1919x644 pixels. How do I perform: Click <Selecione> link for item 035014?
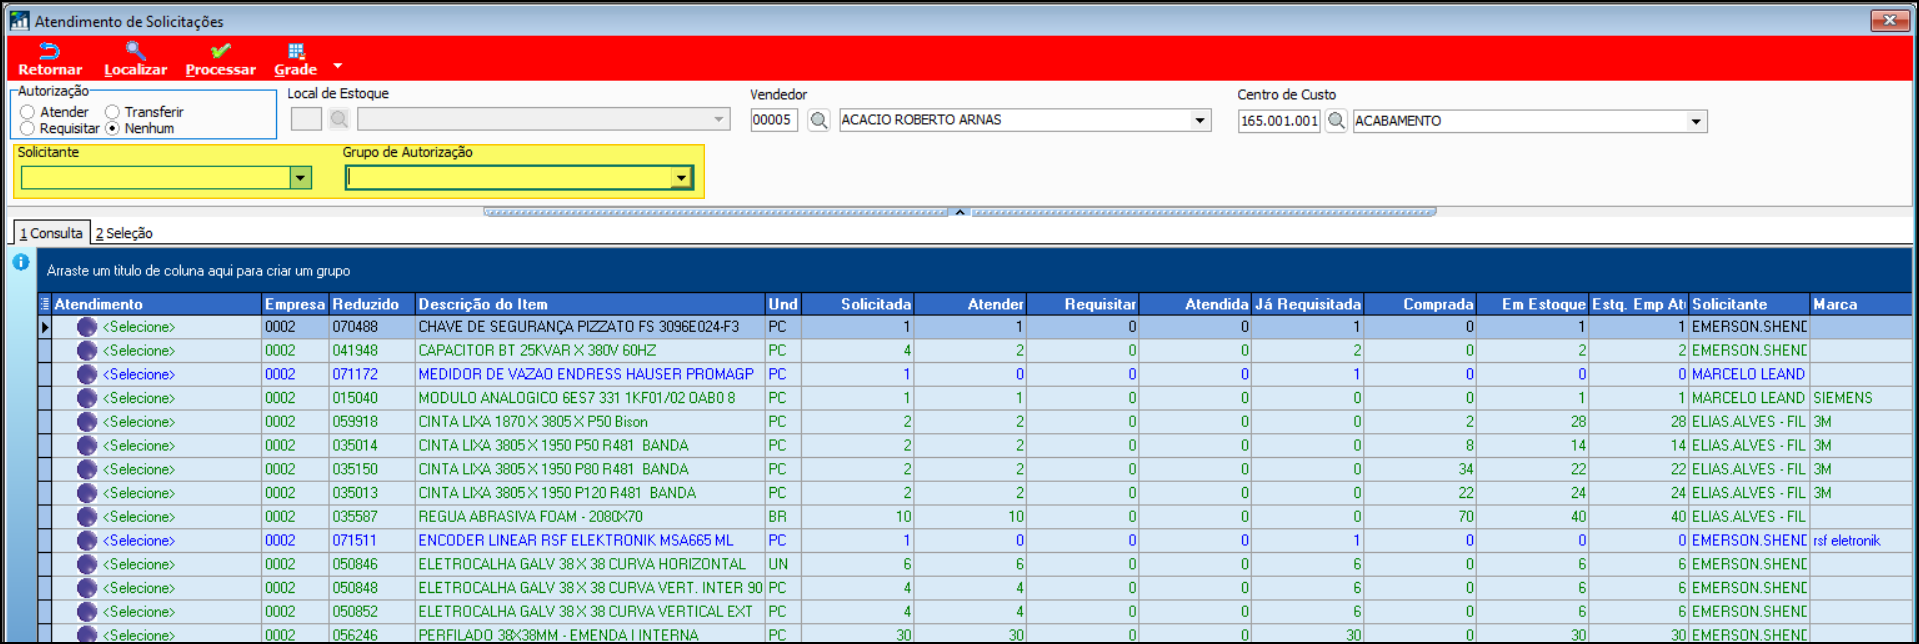click(x=139, y=445)
